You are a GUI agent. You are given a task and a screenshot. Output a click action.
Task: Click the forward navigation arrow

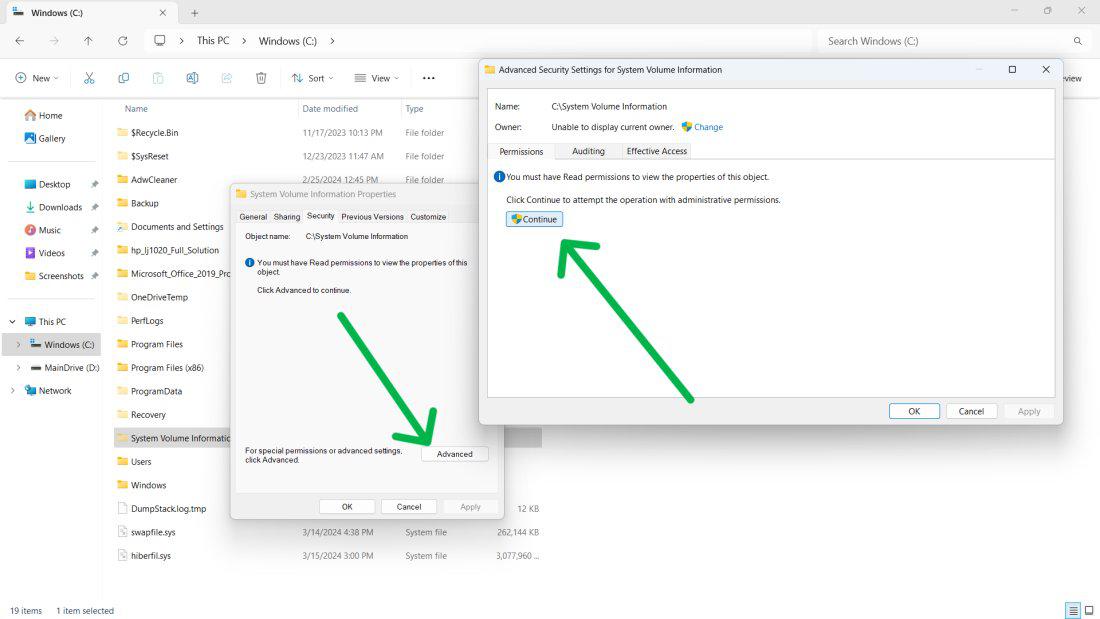coord(54,41)
